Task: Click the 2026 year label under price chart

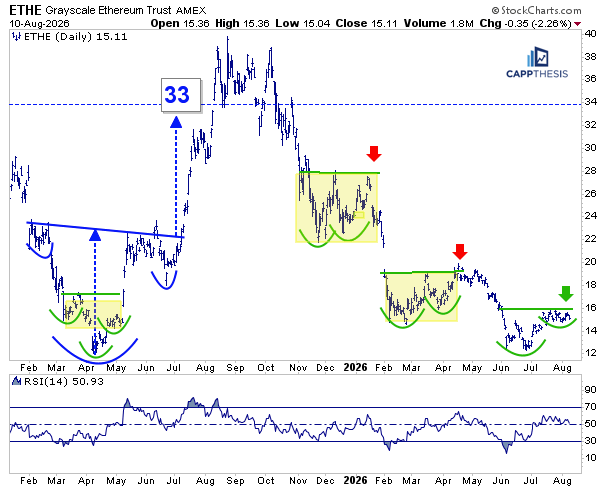Action: (356, 368)
